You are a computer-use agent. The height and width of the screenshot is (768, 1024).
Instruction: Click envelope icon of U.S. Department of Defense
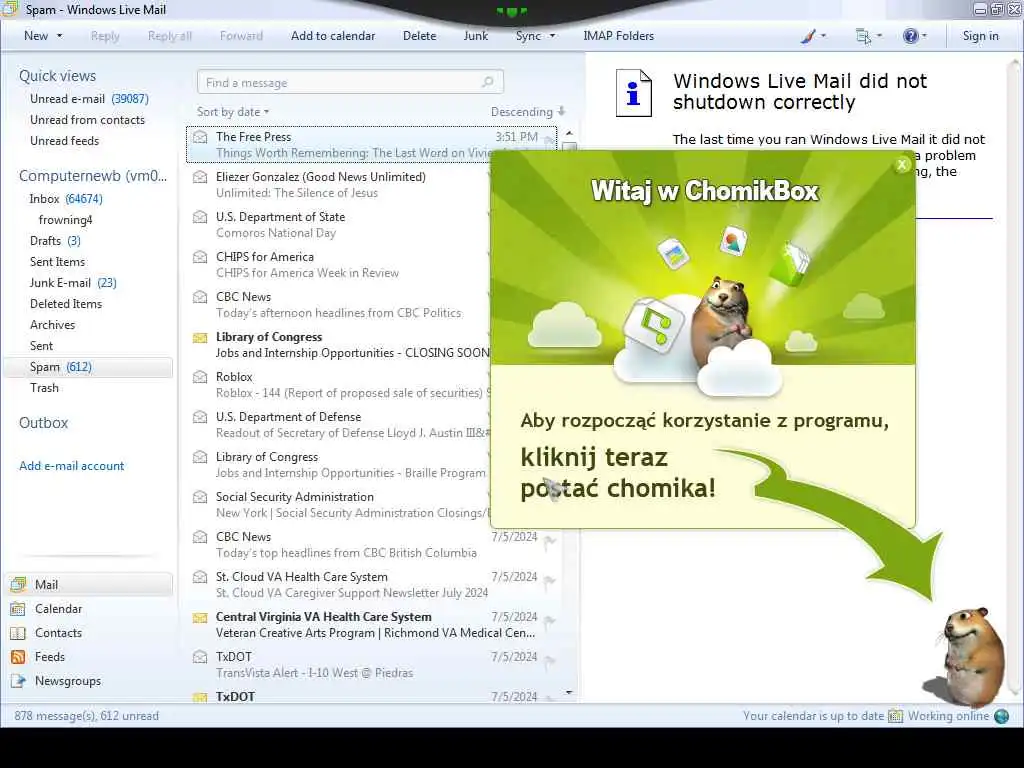point(200,417)
